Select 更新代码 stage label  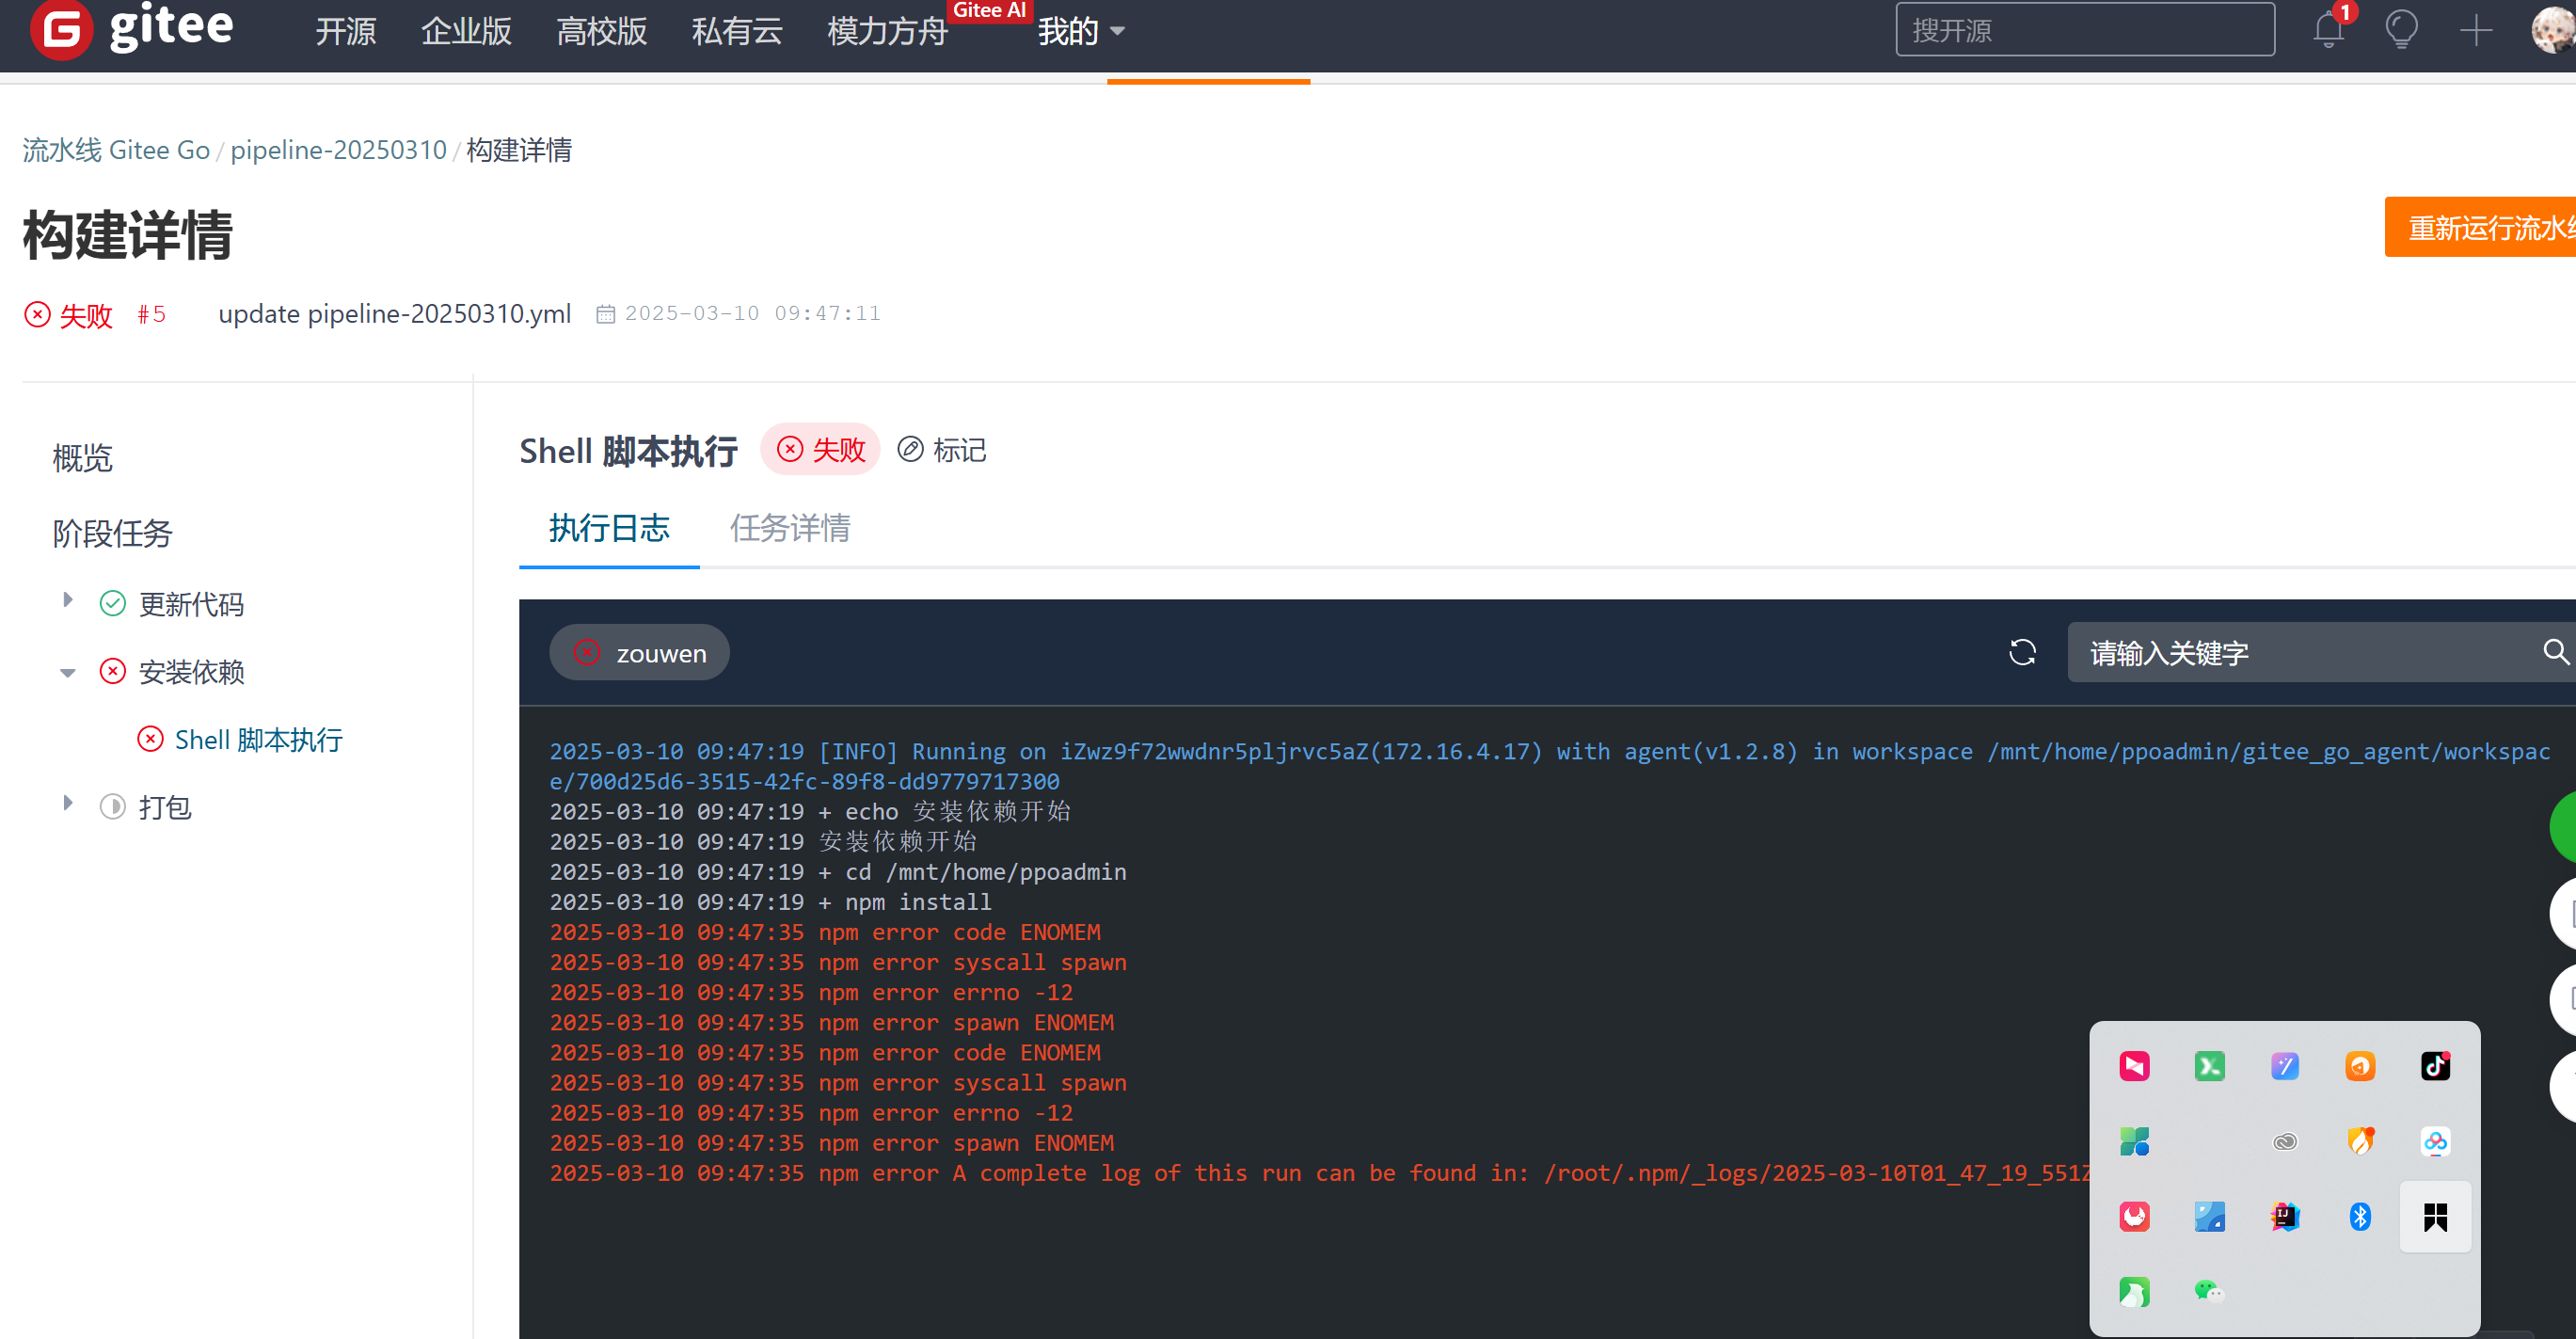pyautogui.click(x=191, y=604)
